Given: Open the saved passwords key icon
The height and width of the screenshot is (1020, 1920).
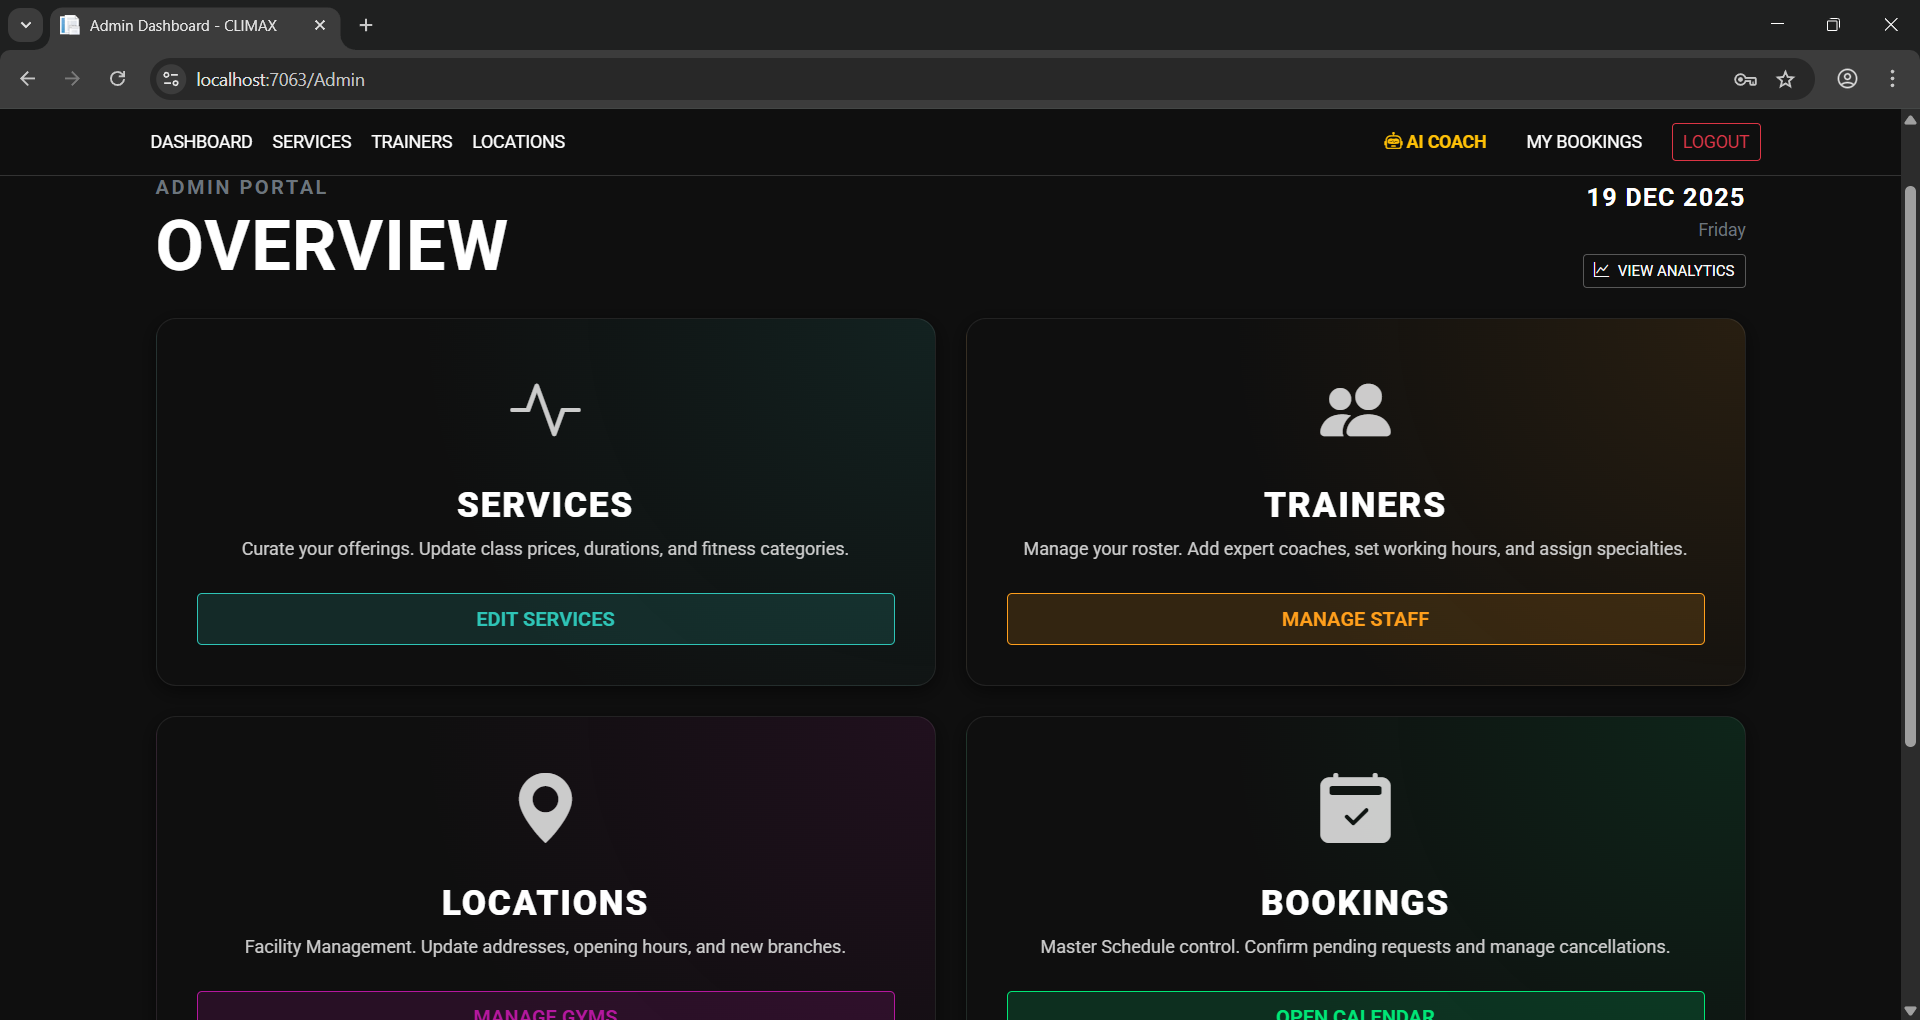Looking at the screenshot, I should point(1745,79).
